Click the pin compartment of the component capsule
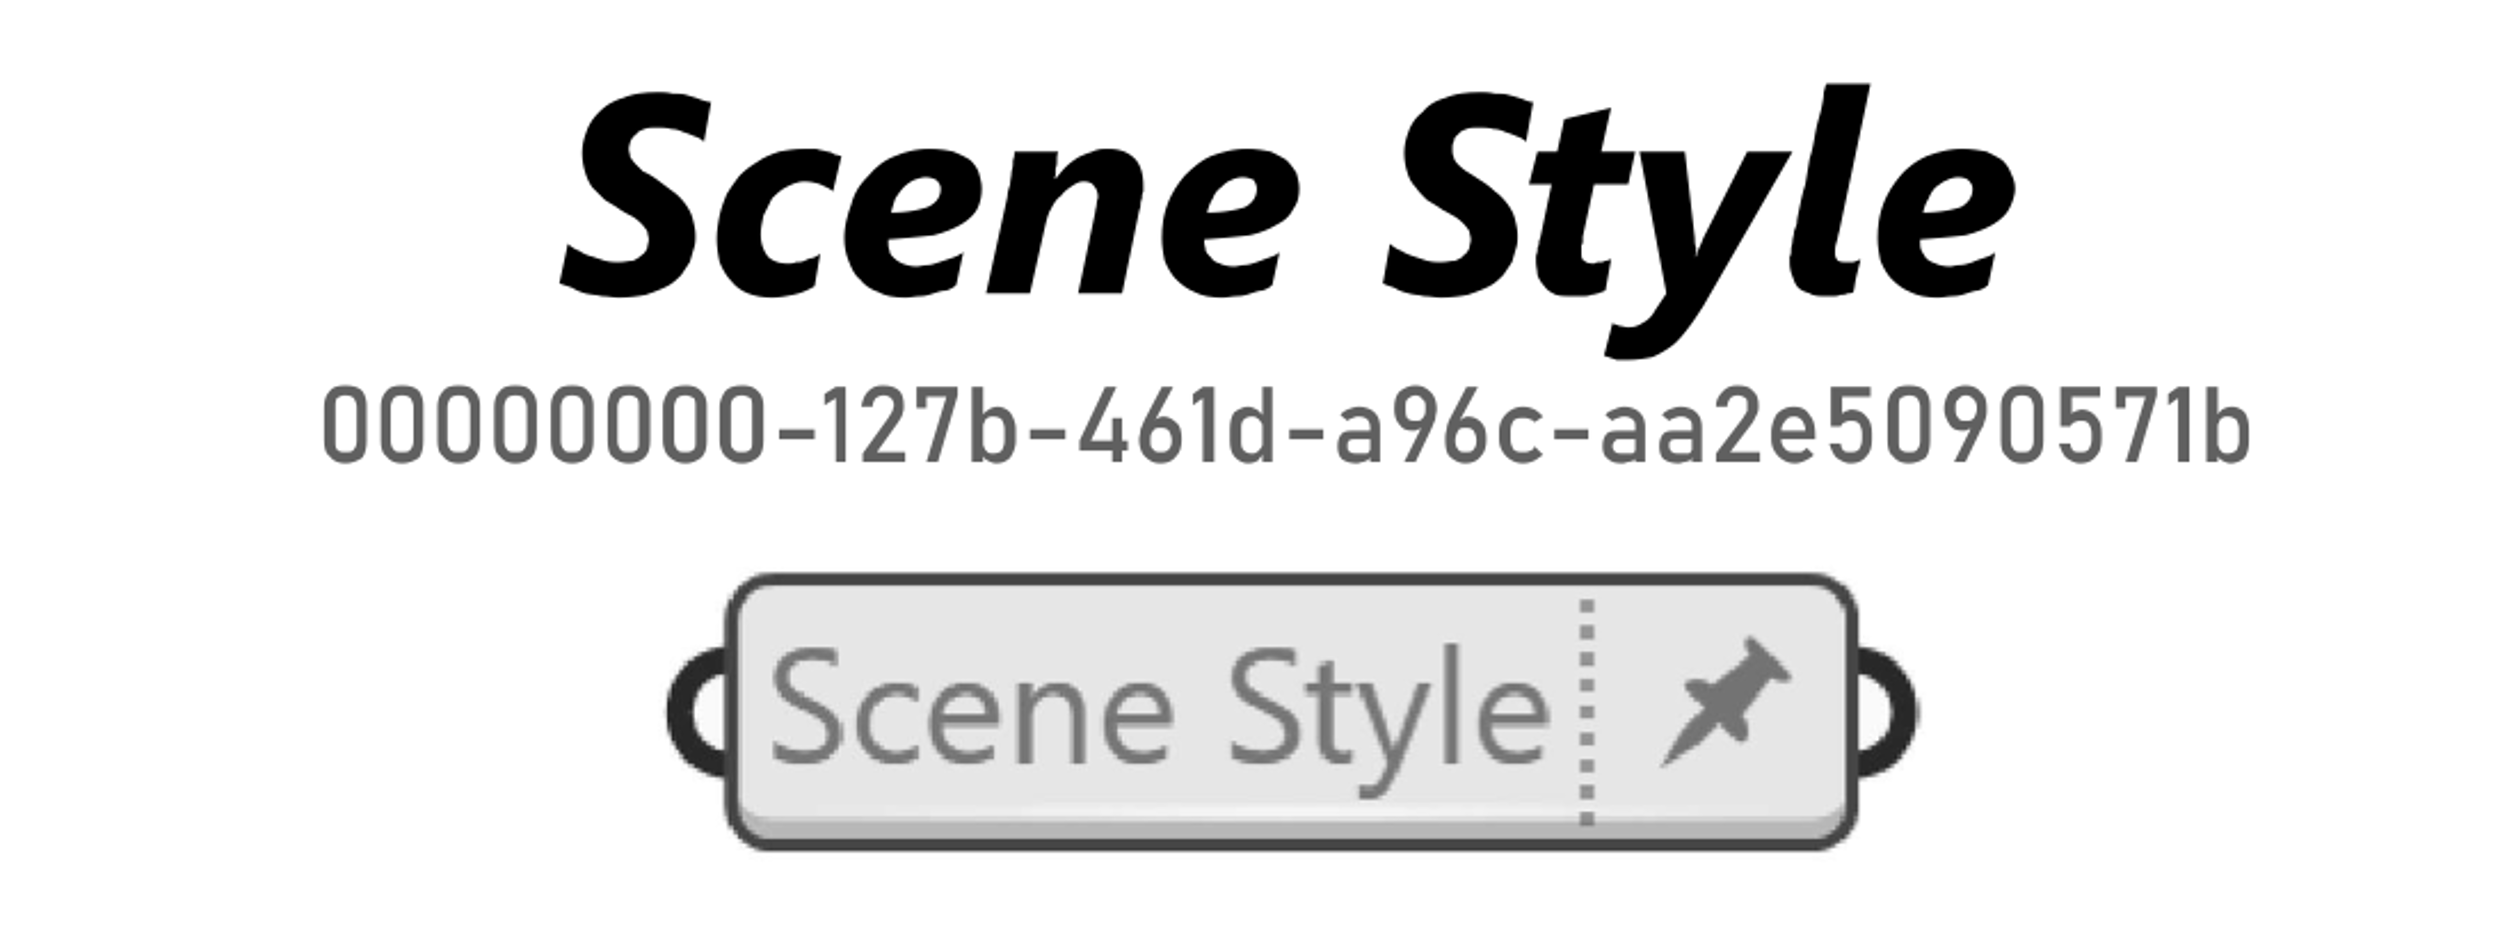The height and width of the screenshot is (944, 2500). [1722, 711]
